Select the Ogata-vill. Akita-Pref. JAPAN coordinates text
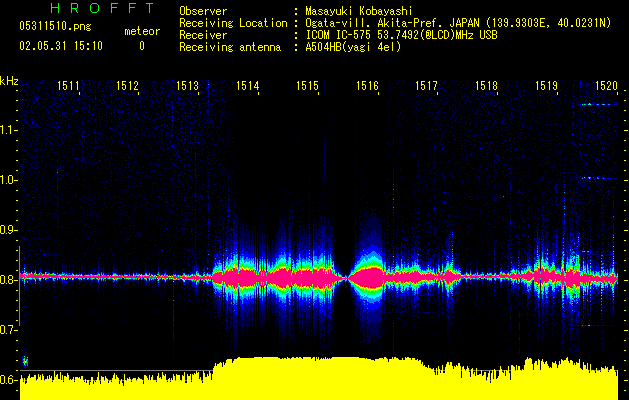This screenshot has height=400, width=629. coord(458,23)
